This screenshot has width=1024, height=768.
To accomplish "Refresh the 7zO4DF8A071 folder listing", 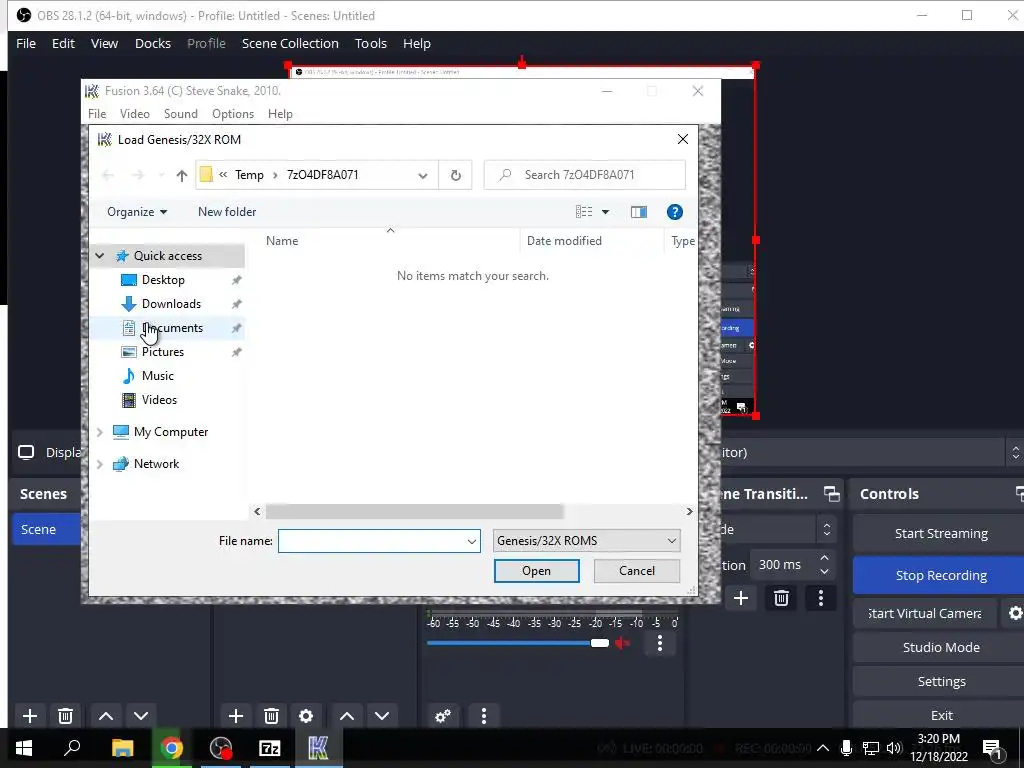I will click(x=456, y=175).
